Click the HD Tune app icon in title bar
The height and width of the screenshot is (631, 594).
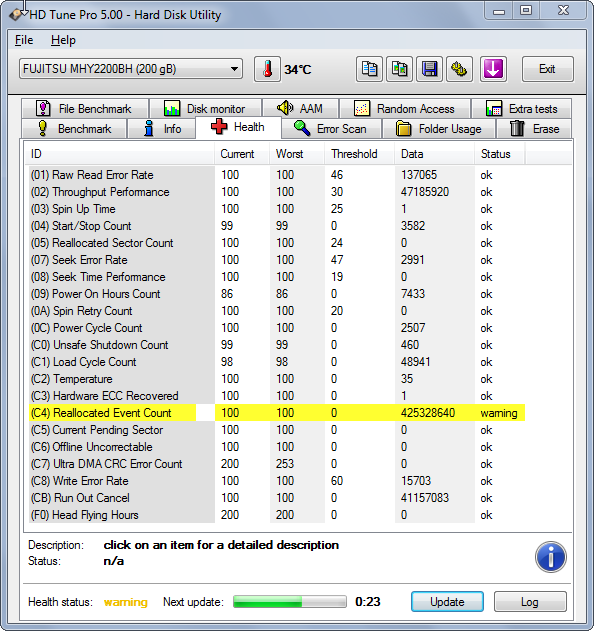coord(17,14)
